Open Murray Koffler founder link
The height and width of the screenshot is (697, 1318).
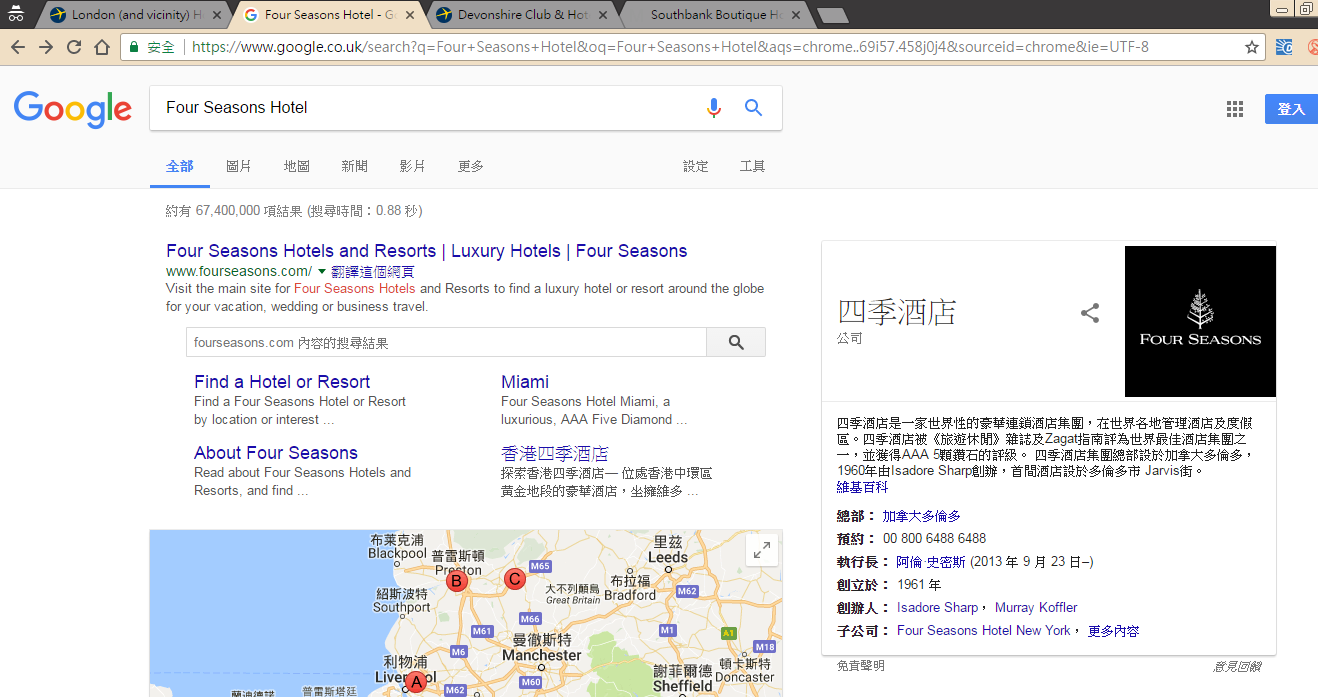point(1036,607)
